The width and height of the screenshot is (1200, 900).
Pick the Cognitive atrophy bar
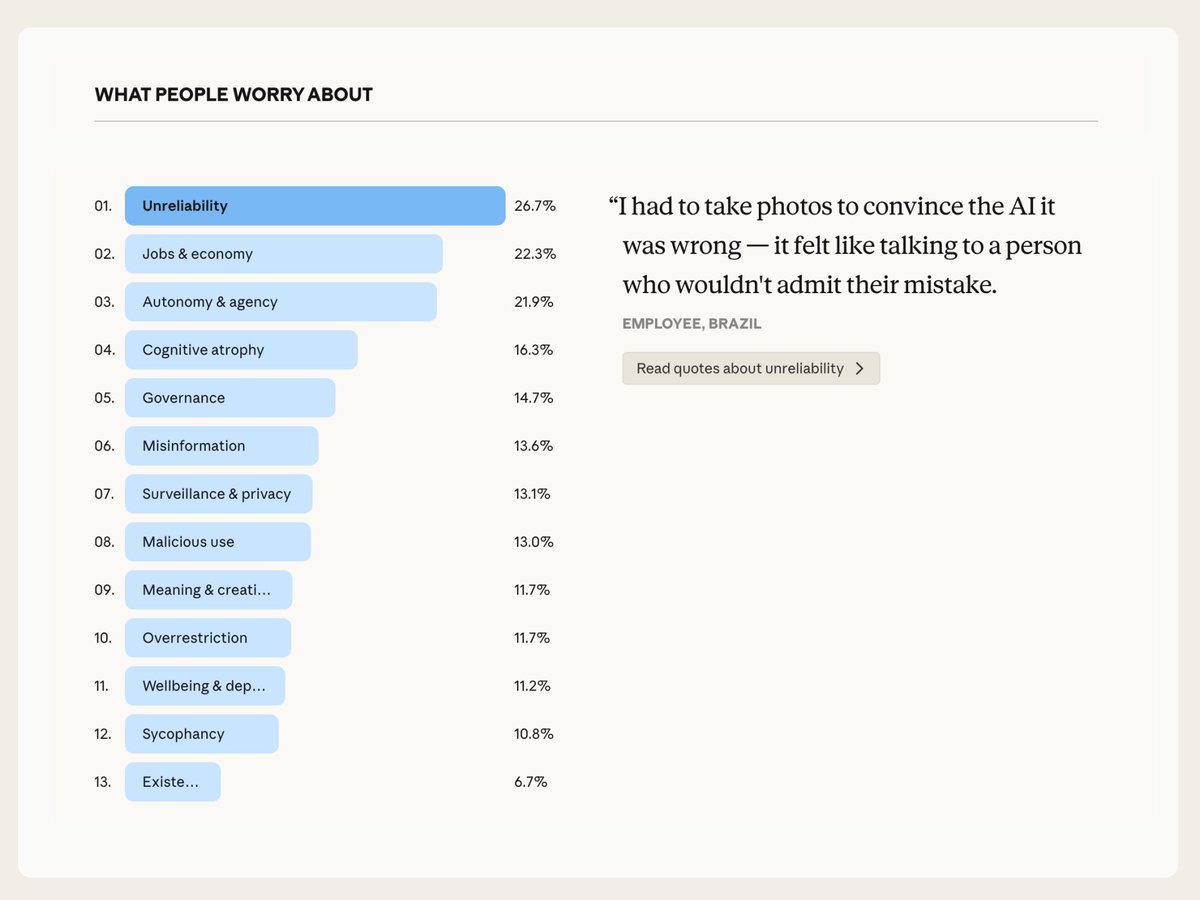241,350
